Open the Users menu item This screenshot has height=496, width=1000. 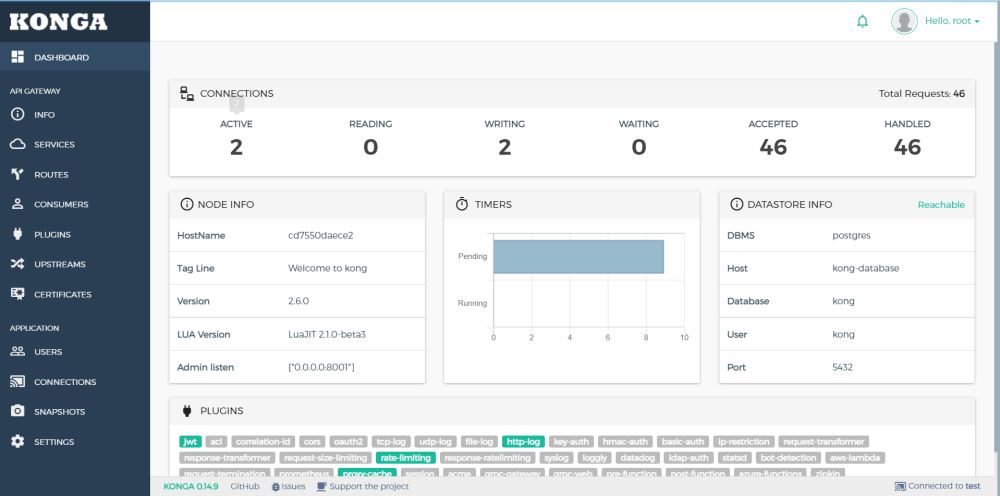tap(48, 352)
